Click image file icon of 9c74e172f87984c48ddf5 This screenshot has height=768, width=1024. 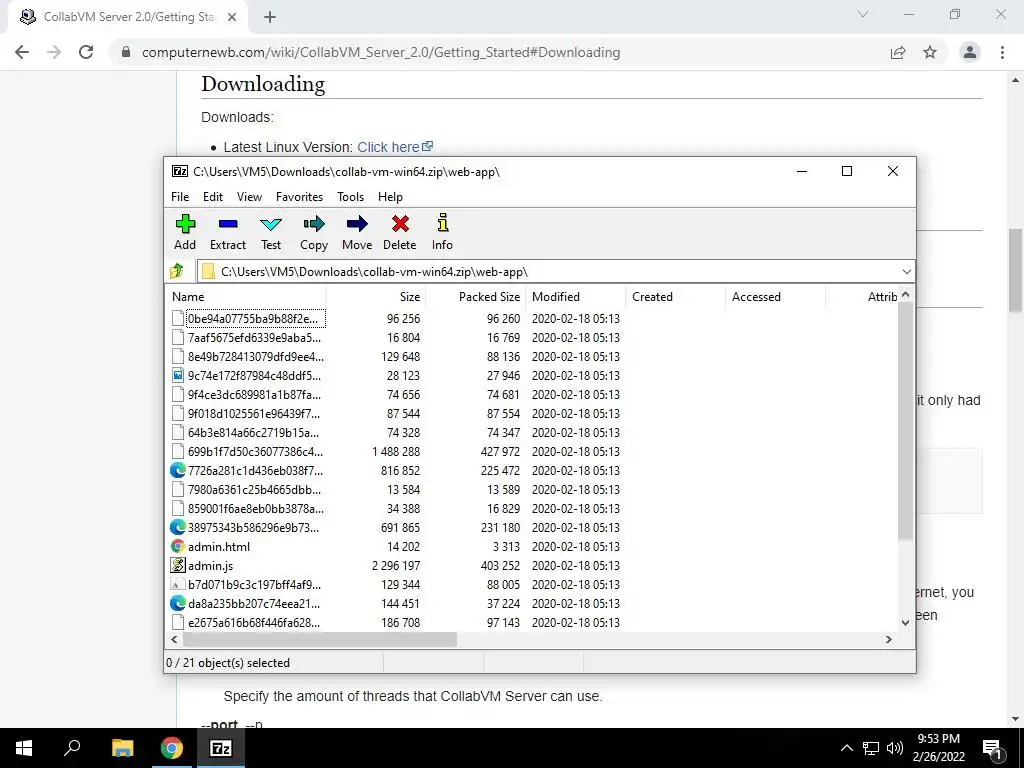coord(178,376)
